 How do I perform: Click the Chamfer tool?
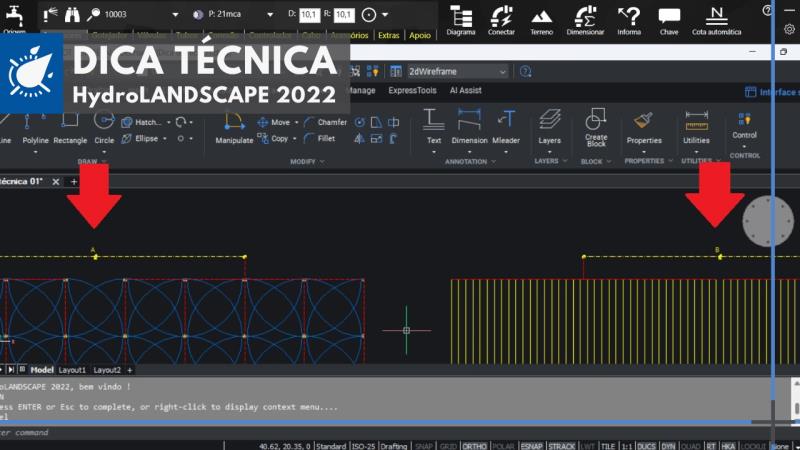click(x=326, y=122)
